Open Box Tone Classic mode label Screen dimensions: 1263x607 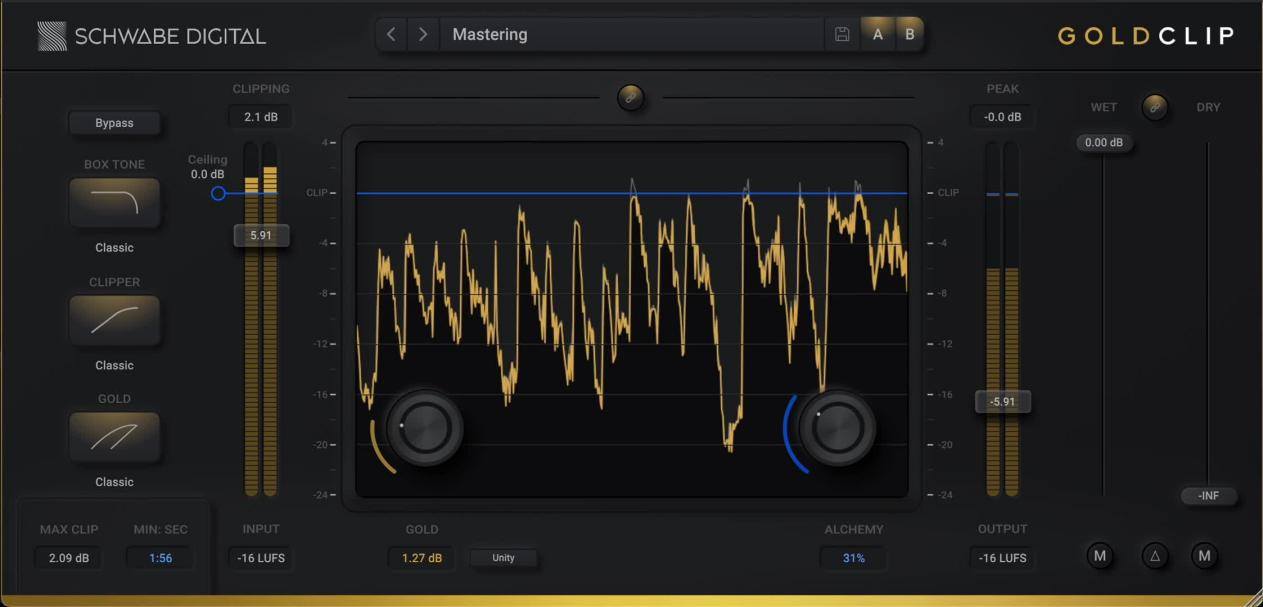pyautogui.click(x=114, y=248)
